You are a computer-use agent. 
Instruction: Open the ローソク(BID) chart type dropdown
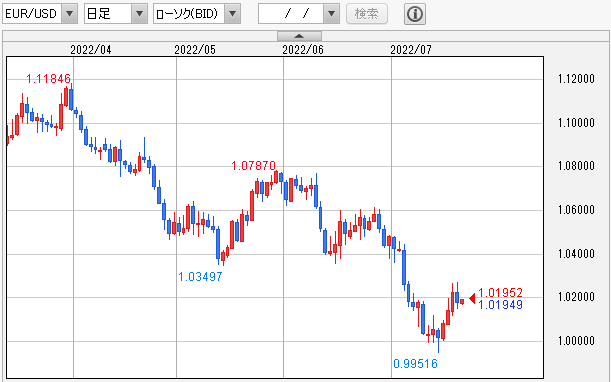[196, 14]
